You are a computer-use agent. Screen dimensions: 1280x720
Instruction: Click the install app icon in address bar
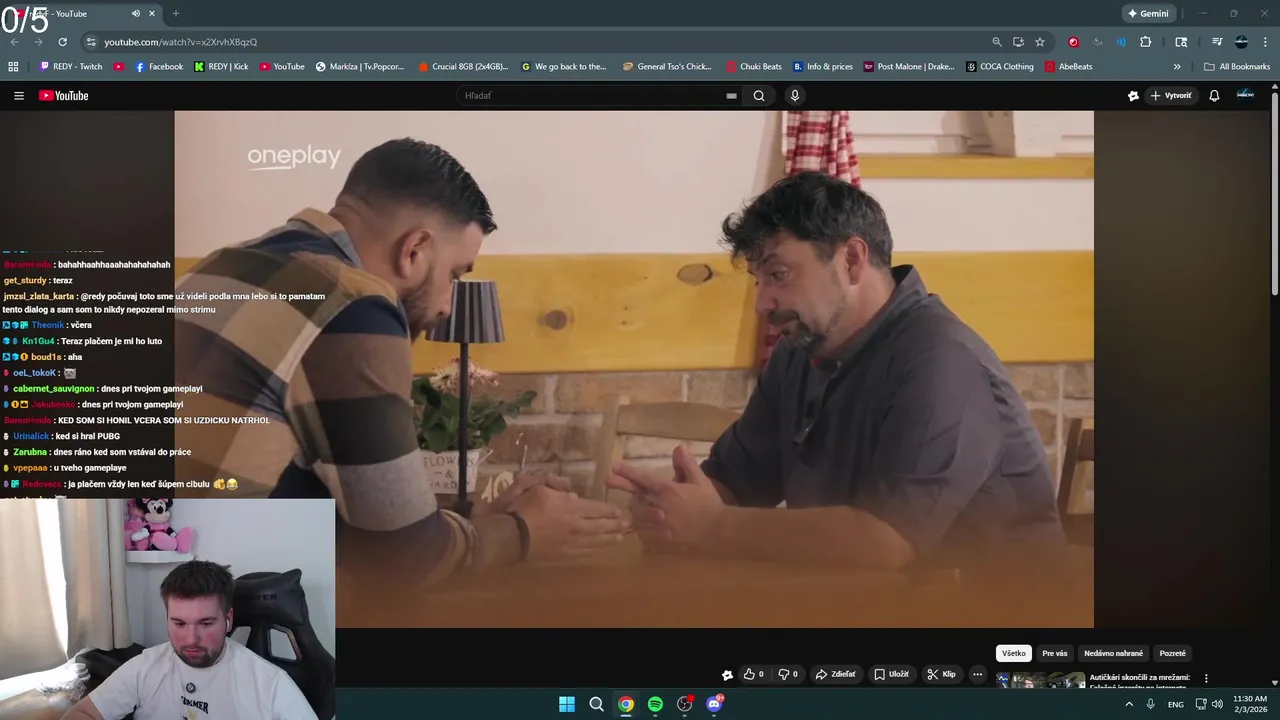(1018, 42)
